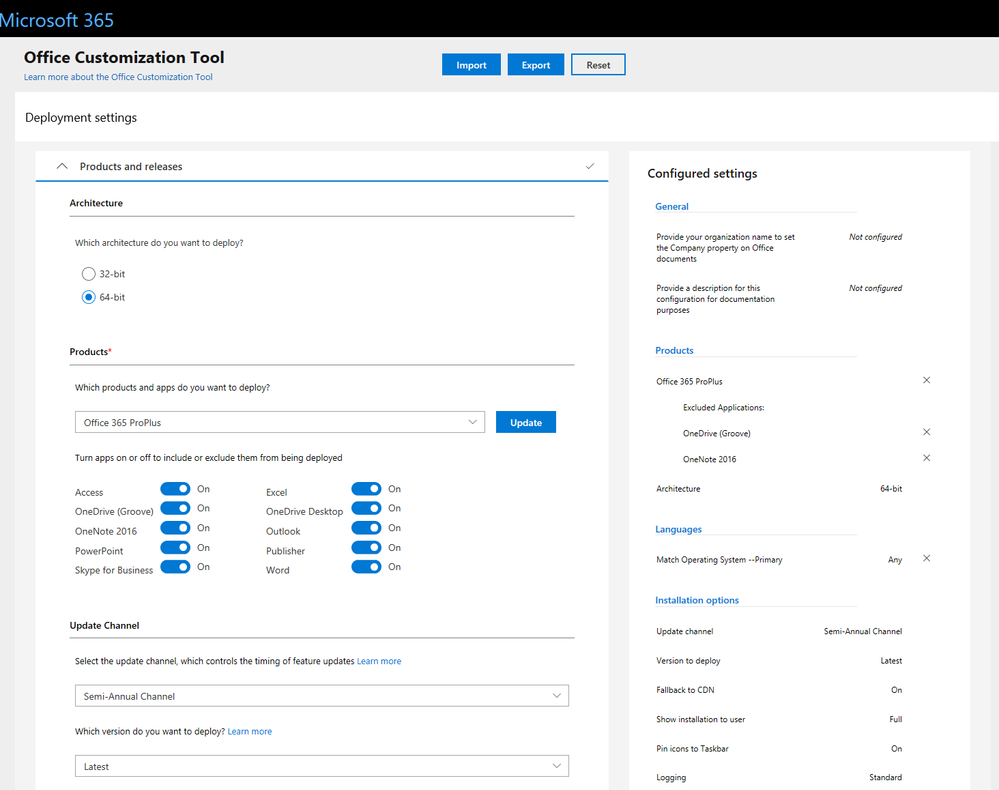Click the Export button
The width and height of the screenshot is (999, 790).
[536, 65]
